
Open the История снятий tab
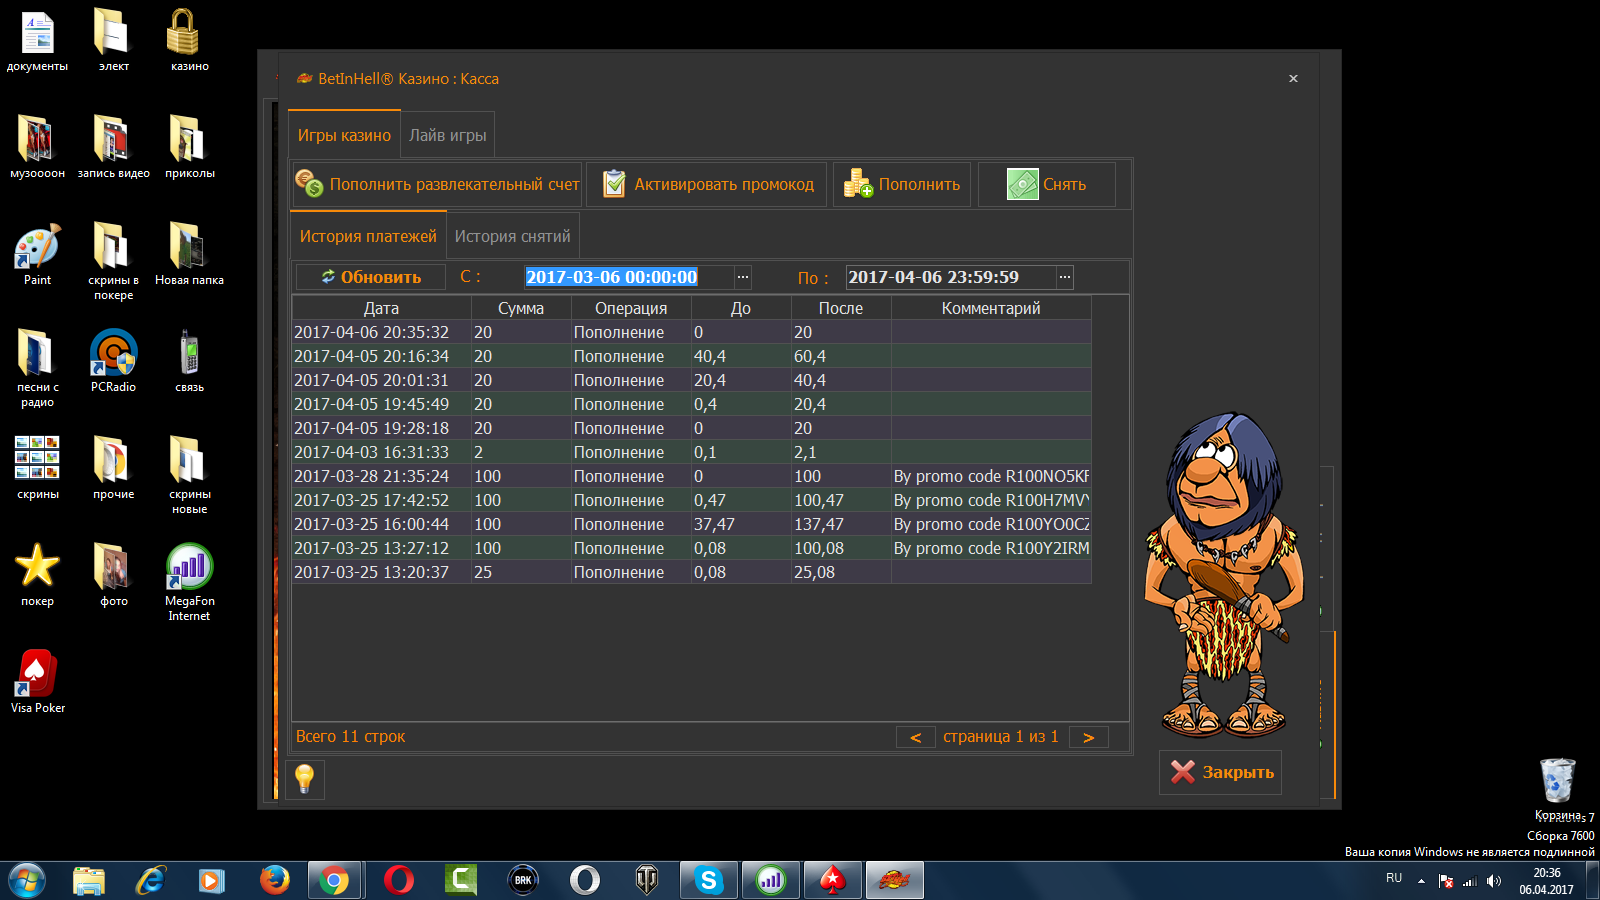pos(512,237)
